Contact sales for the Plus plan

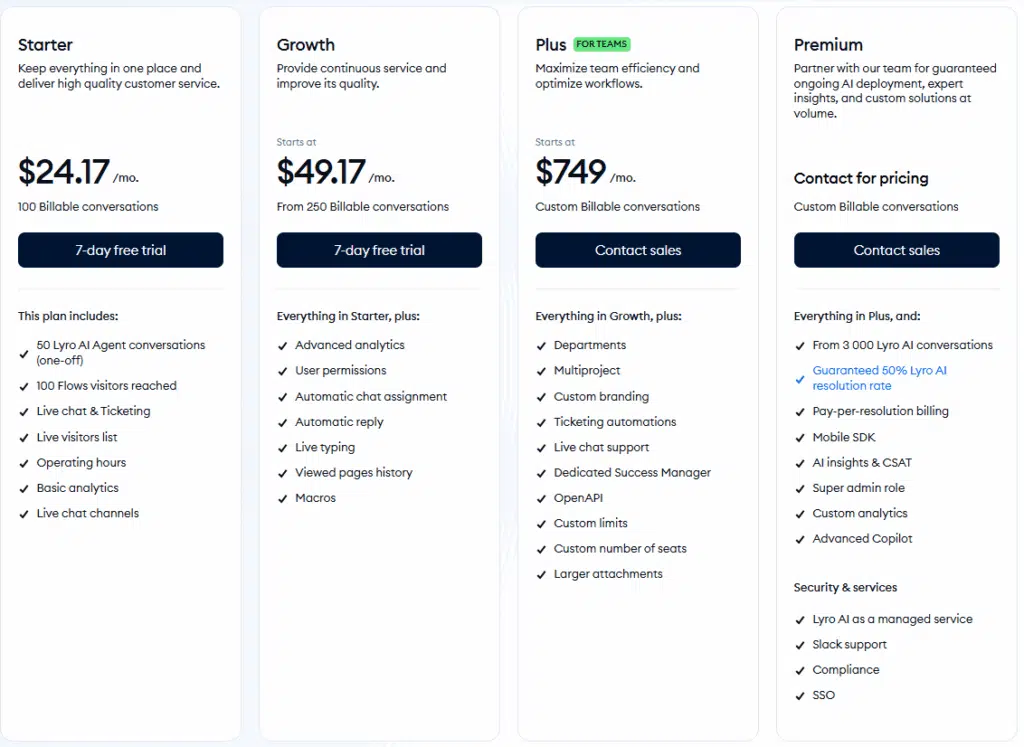[x=637, y=250]
